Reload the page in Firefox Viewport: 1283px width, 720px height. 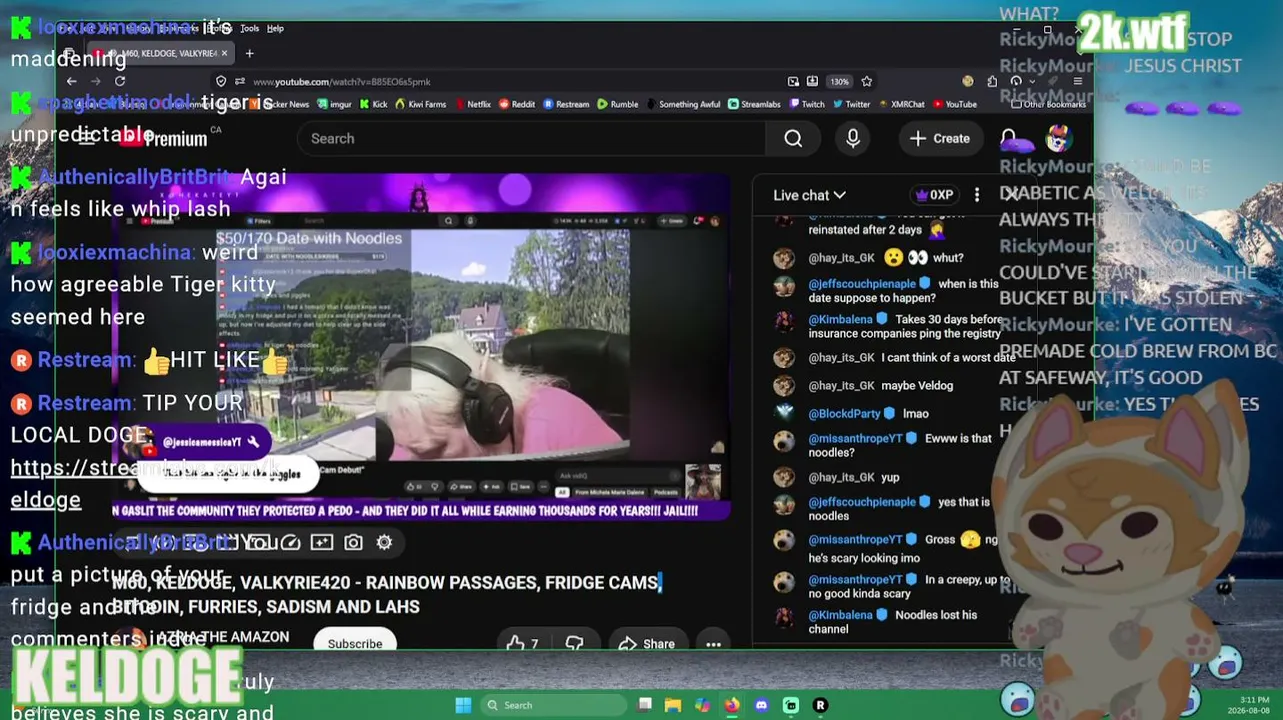(120, 81)
